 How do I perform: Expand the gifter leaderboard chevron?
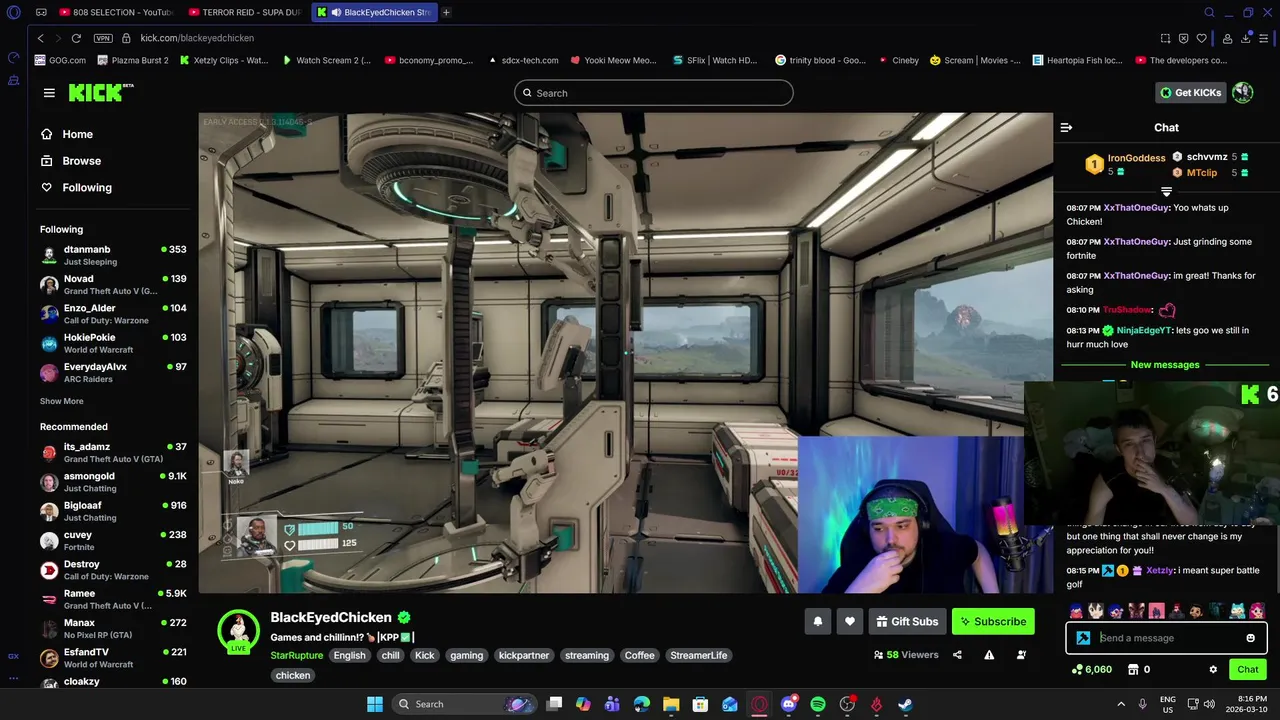coord(1166,190)
